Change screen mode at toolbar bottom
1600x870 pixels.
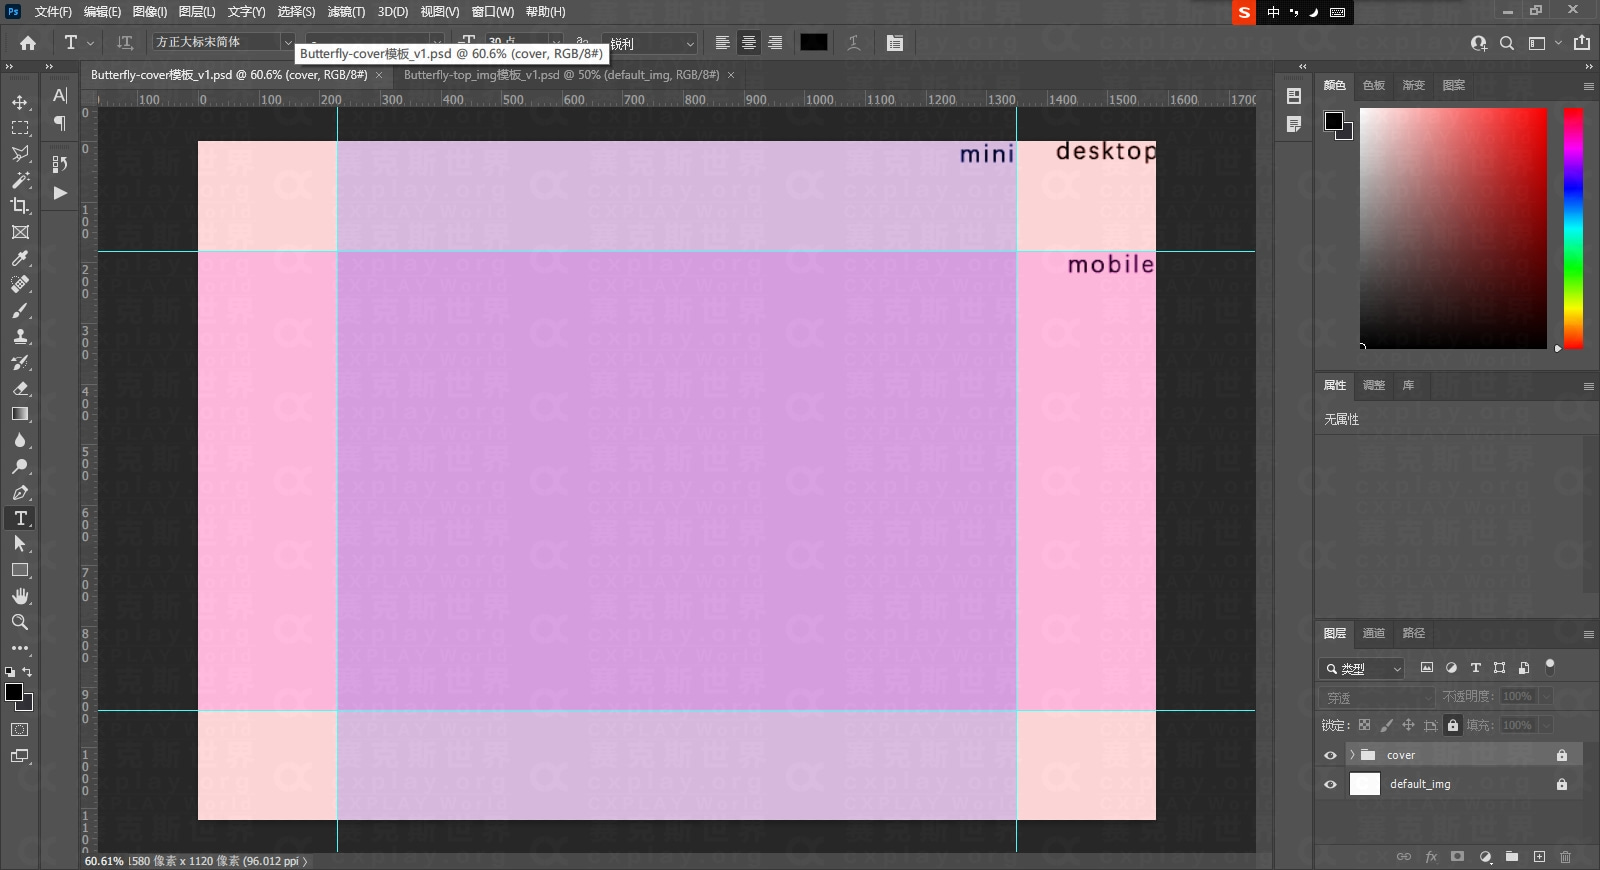tap(20, 756)
